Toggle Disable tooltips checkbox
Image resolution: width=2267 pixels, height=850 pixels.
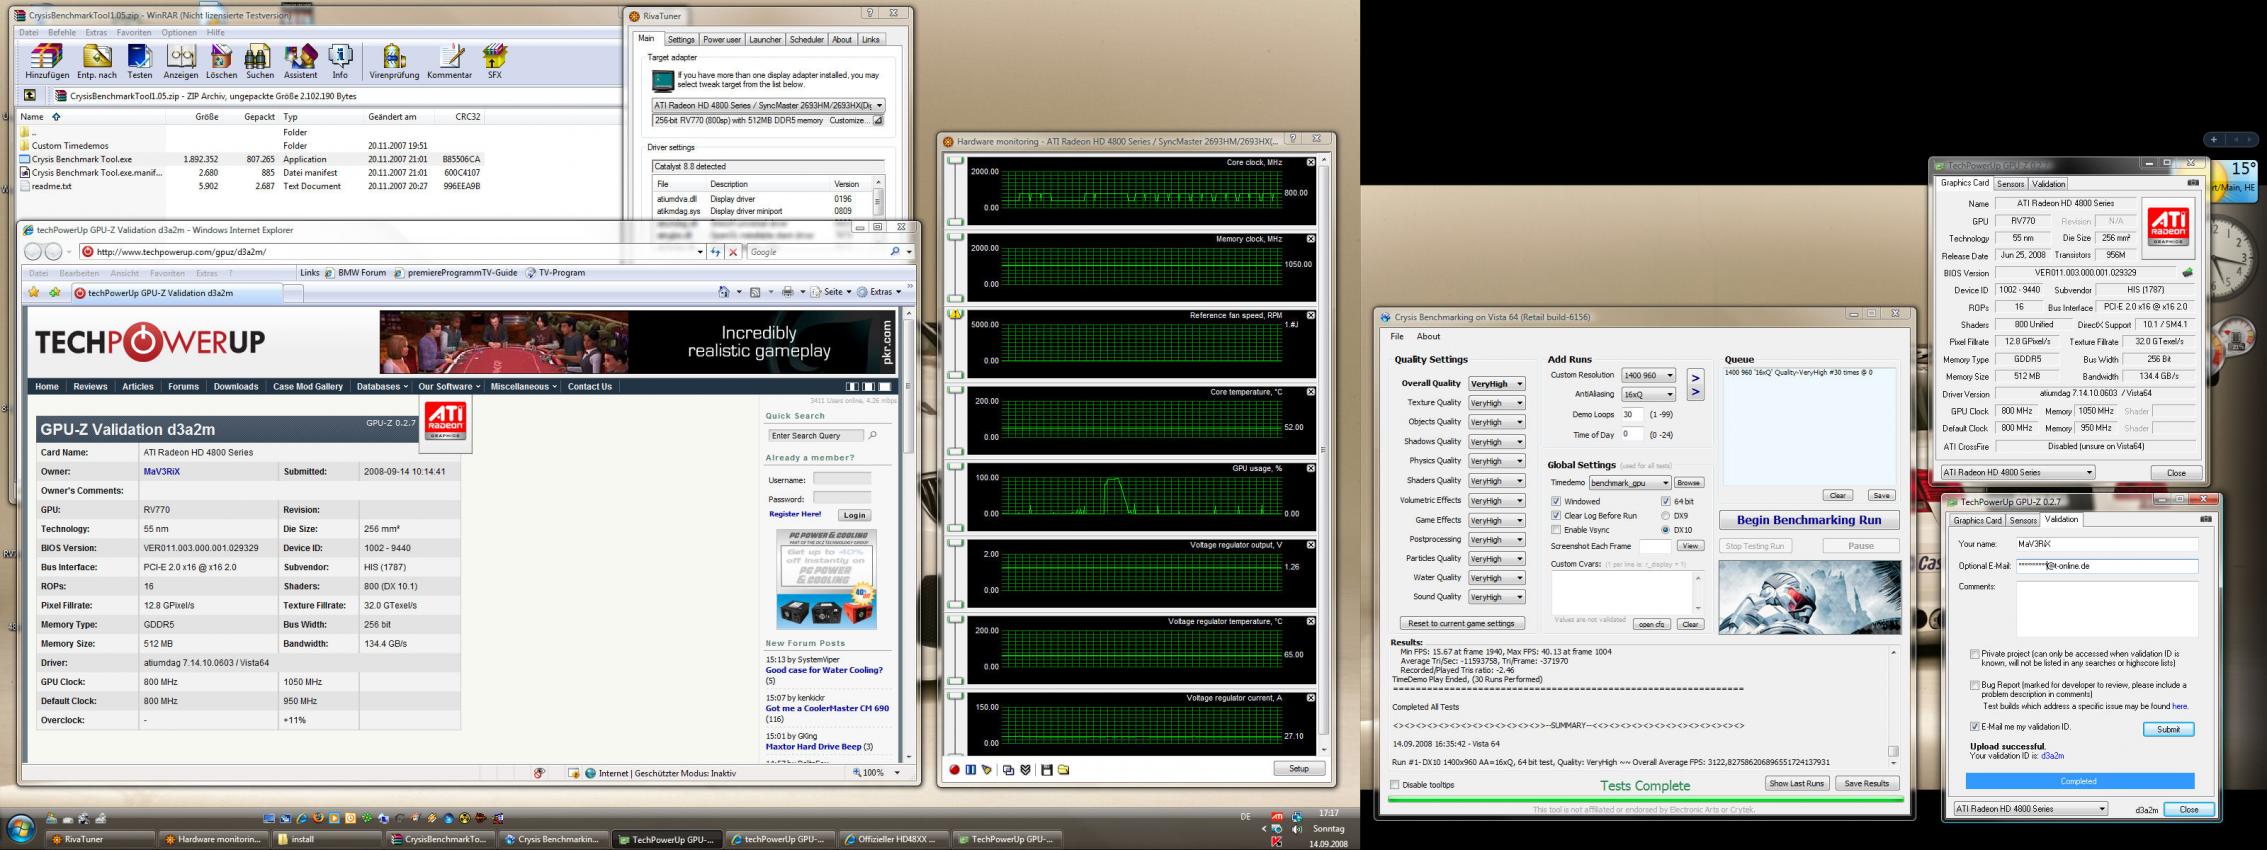1395,785
